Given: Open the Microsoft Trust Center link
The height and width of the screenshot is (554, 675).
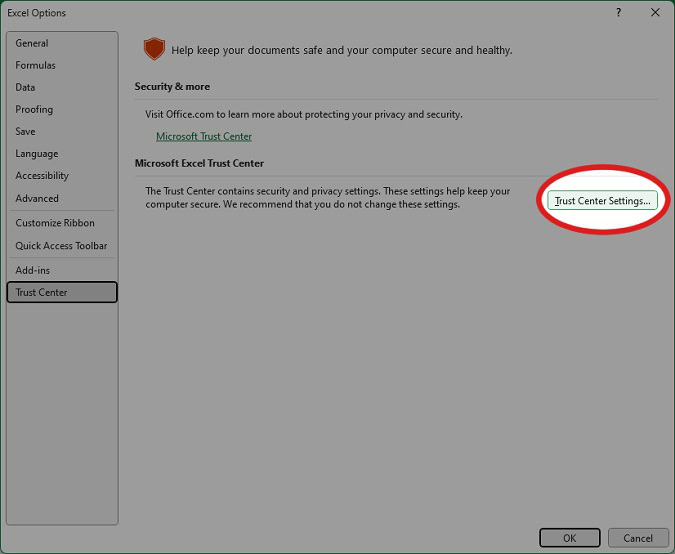Looking at the screenshot, I should pyautogui.click(x=204, y=136).
